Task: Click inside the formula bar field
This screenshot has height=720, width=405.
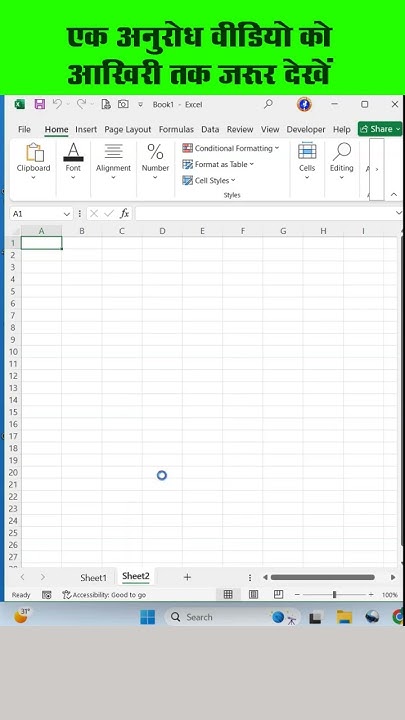Action: [265, 214]
